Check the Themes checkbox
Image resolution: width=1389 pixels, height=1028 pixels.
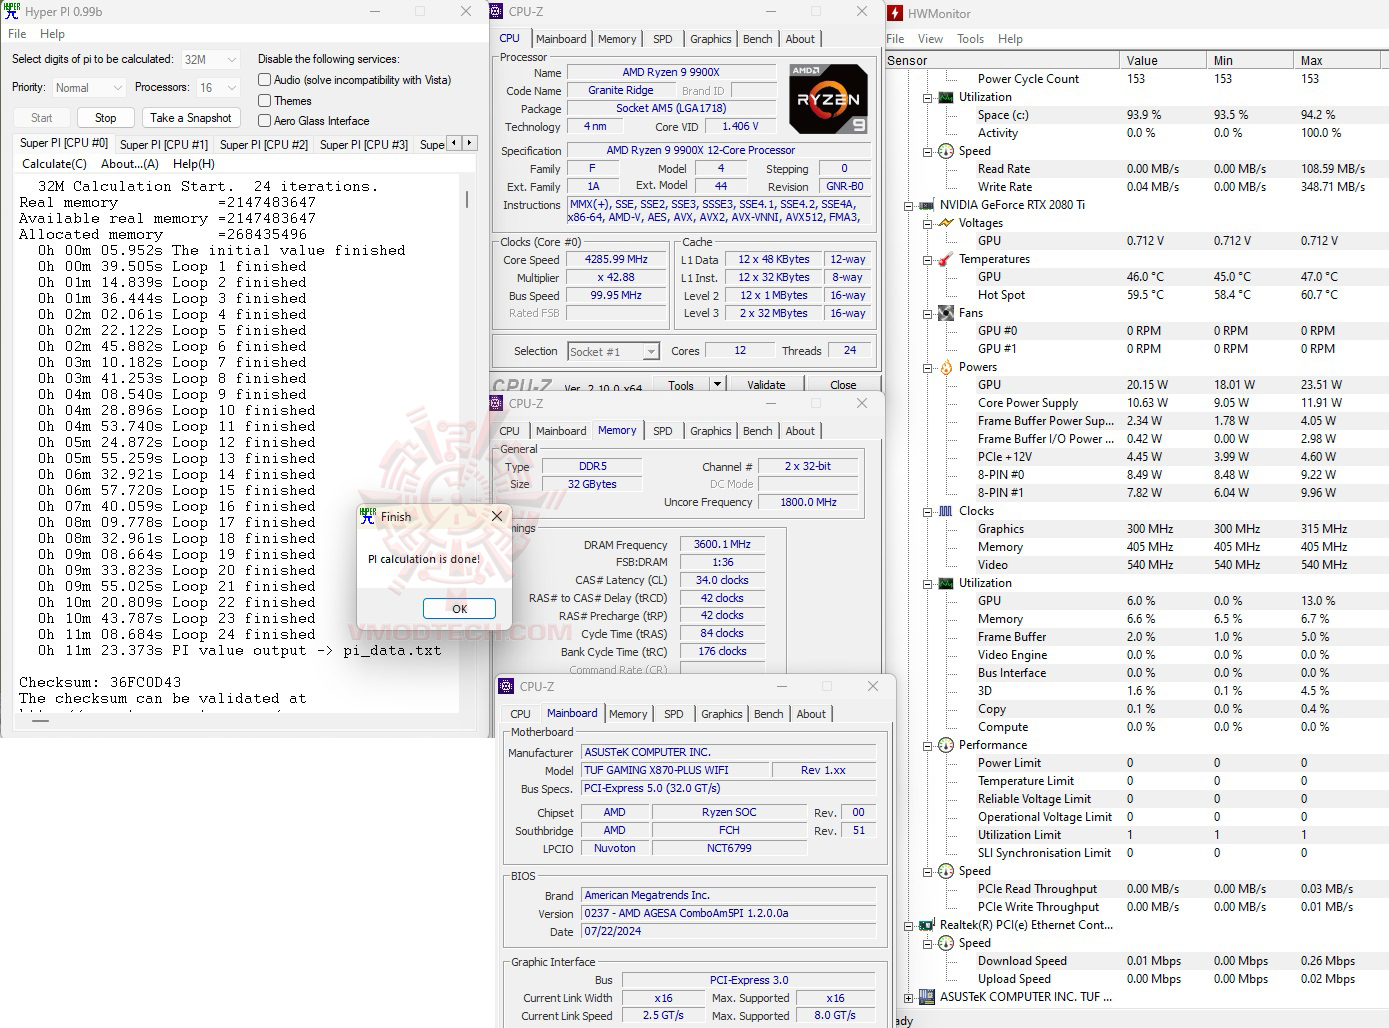click(x=264, y=100)
